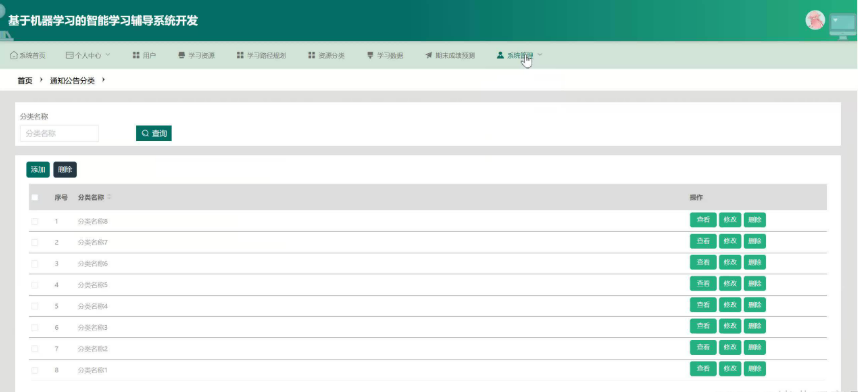Viewport: 858px width, 392px height.
Task: Click 查看 for row 分类名称2
Action: [703, 348]
